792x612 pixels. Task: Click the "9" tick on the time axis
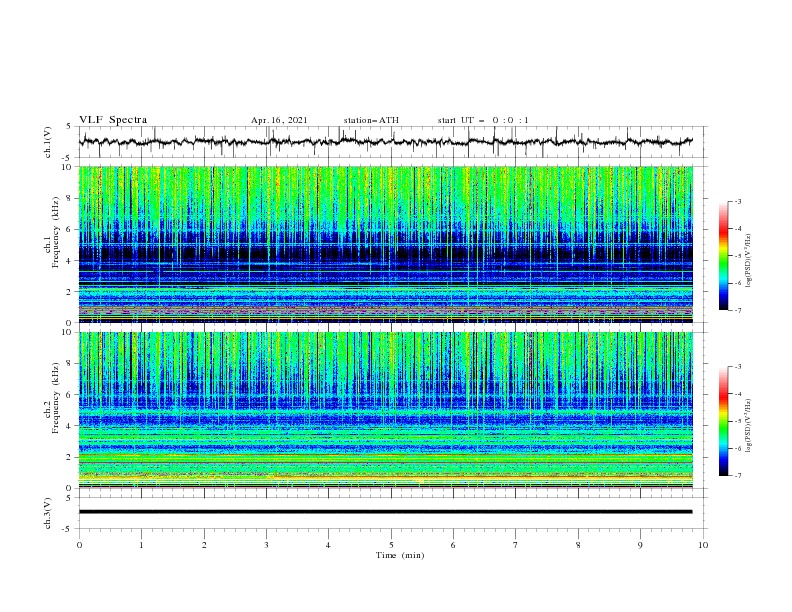[640, 545]
